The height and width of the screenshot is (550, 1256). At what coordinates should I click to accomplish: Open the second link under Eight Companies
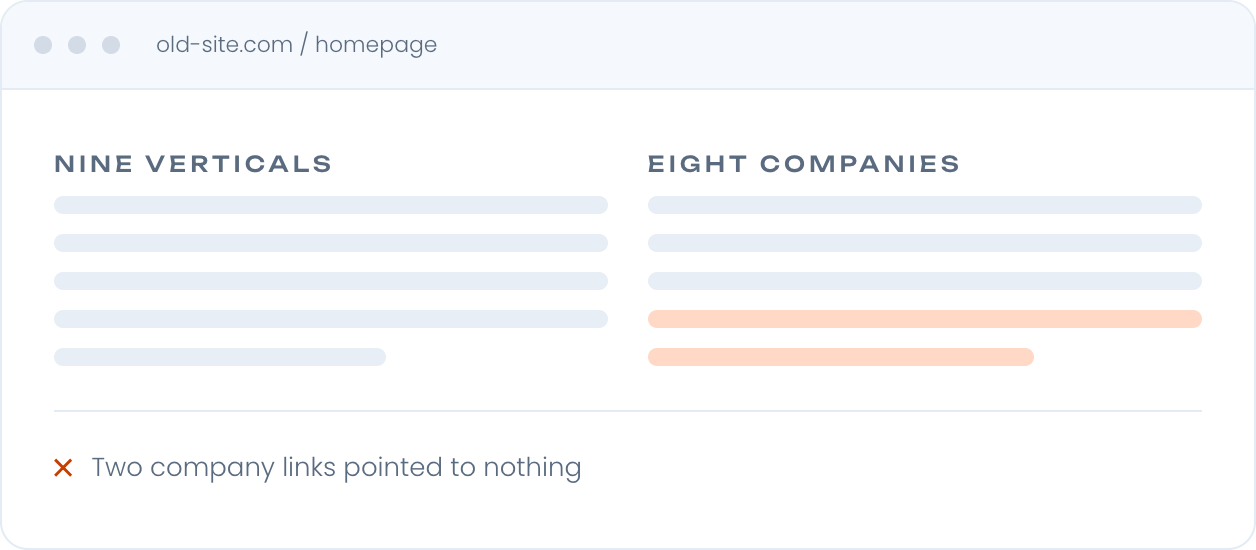click(x=925, y=243)
